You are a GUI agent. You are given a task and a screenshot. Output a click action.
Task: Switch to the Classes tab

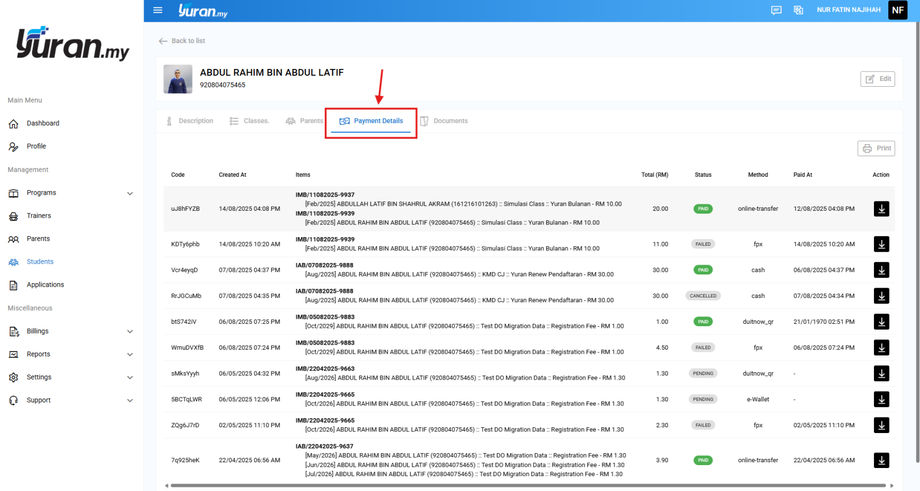click(249, 121)
